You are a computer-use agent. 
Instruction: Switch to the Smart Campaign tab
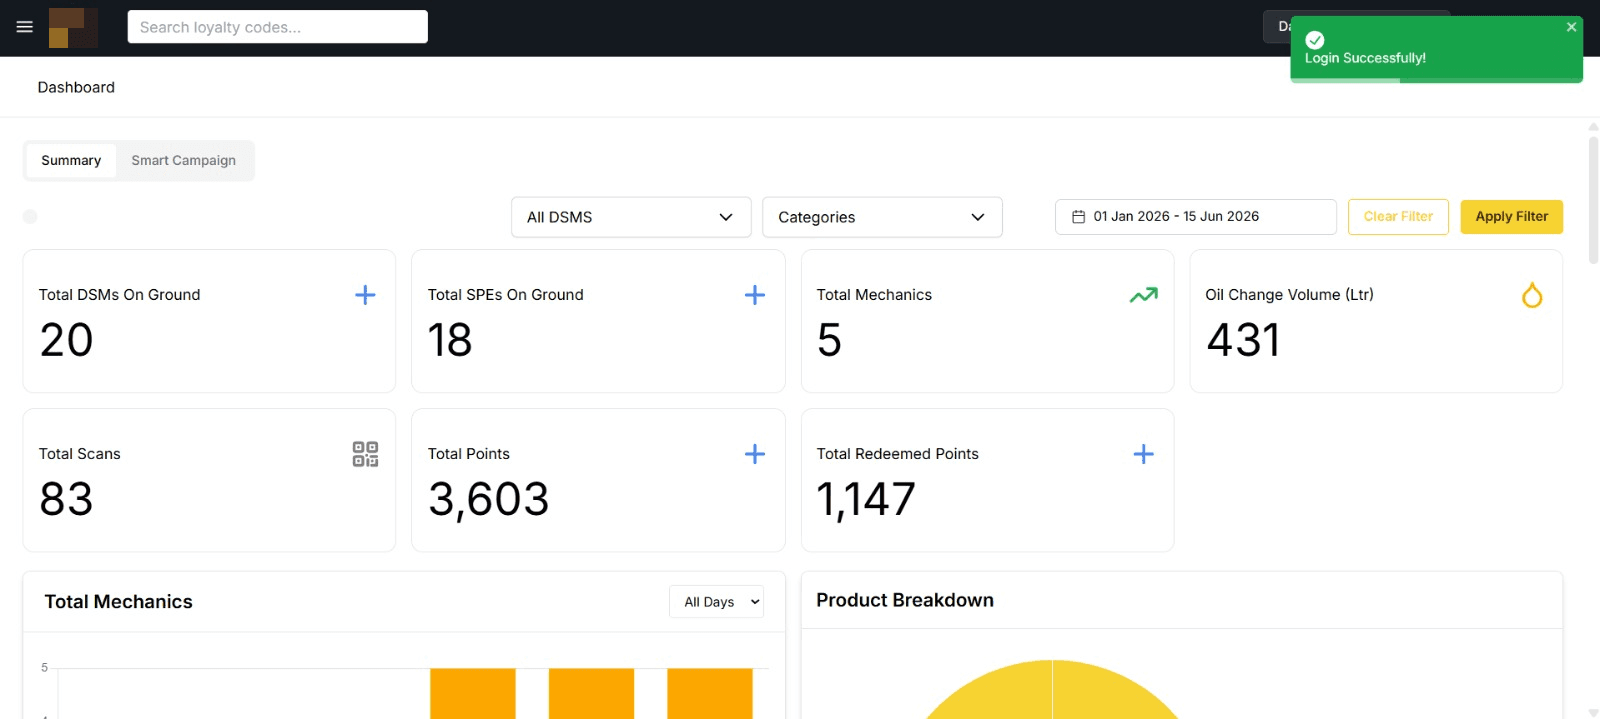click(184, 160)
